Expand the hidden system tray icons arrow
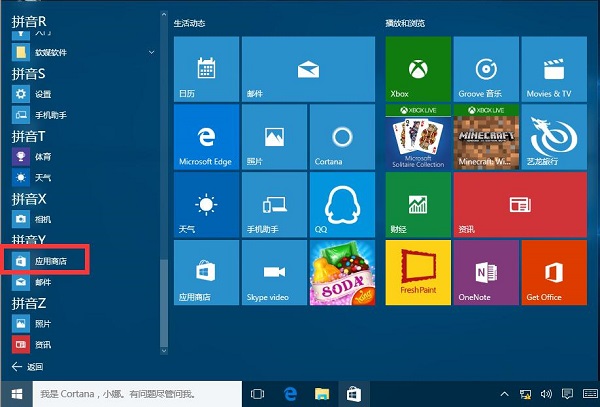 505,394
